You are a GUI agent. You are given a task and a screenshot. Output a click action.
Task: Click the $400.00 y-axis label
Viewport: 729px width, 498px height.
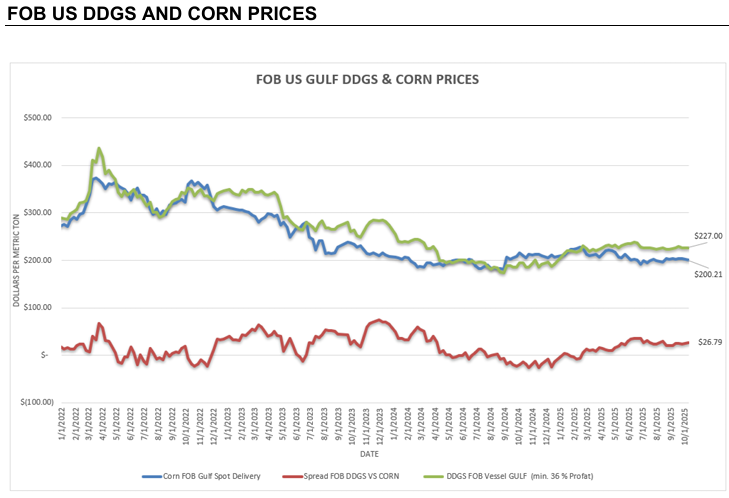coord(38,165)
